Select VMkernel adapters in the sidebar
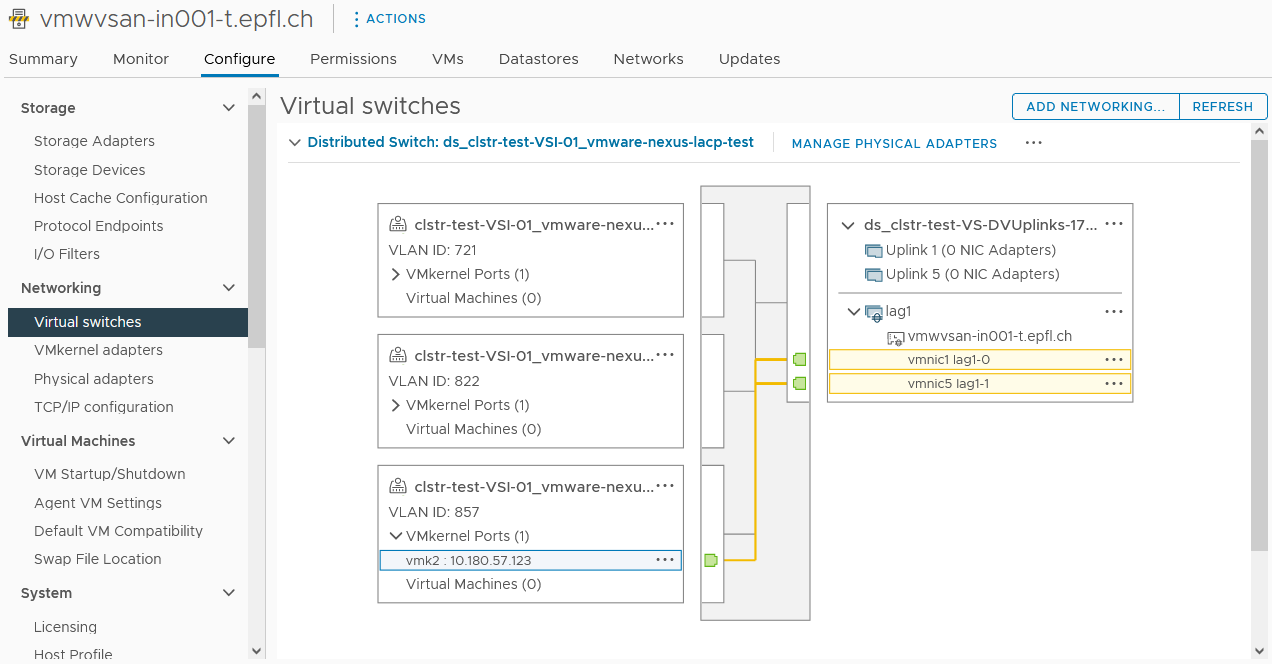The width and height of the screenshot is (1272, 664). (x=98, y=350)
